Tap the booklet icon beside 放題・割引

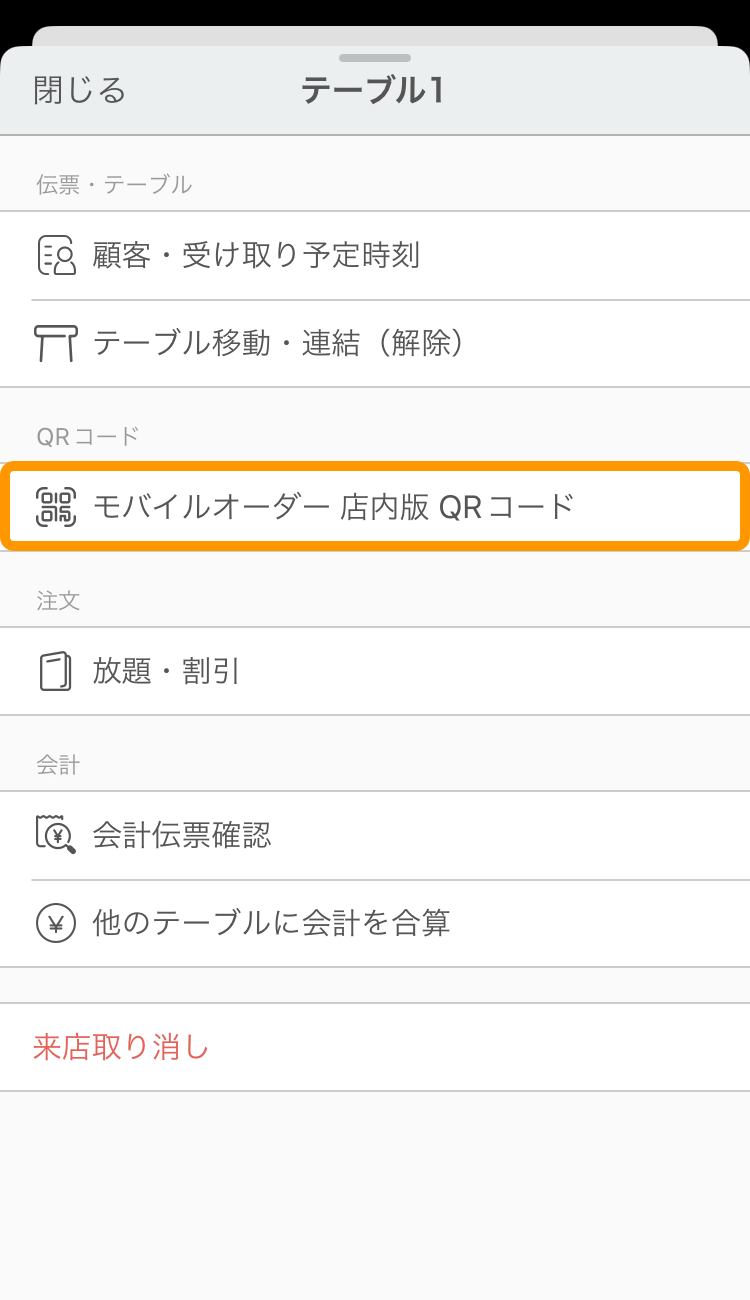[56, 671]
